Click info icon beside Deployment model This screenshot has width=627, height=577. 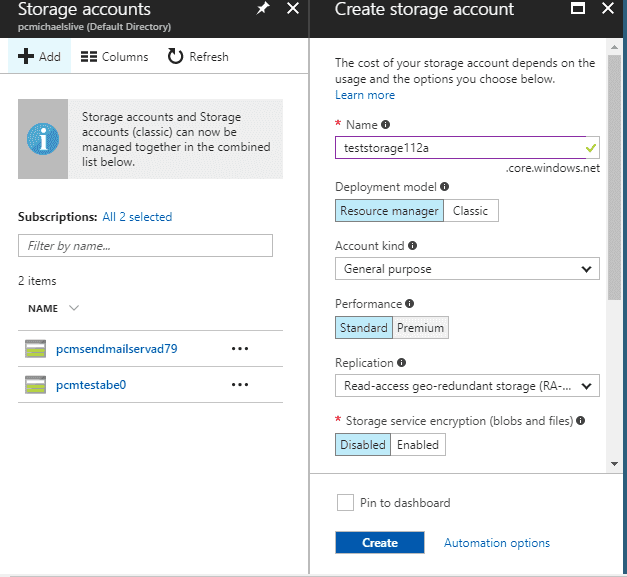point(445,187)
